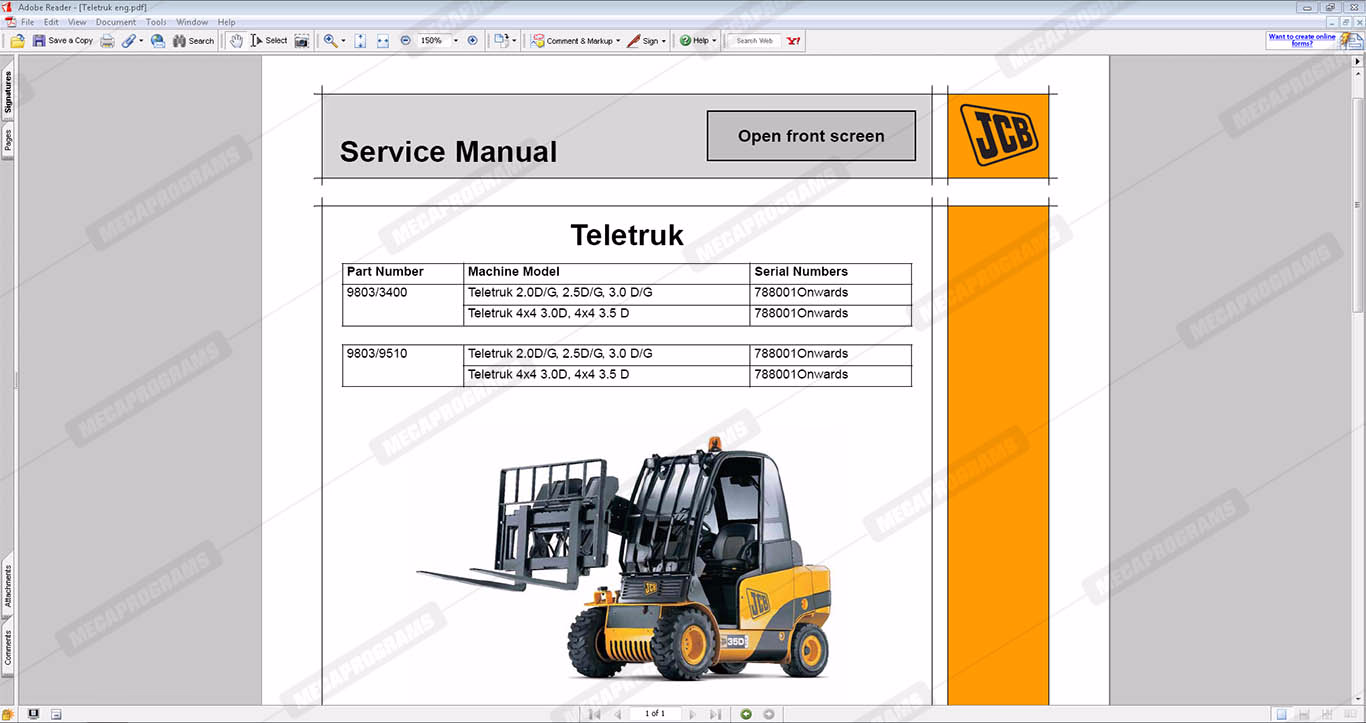Open the Comments side panel tab

point(7,647)
